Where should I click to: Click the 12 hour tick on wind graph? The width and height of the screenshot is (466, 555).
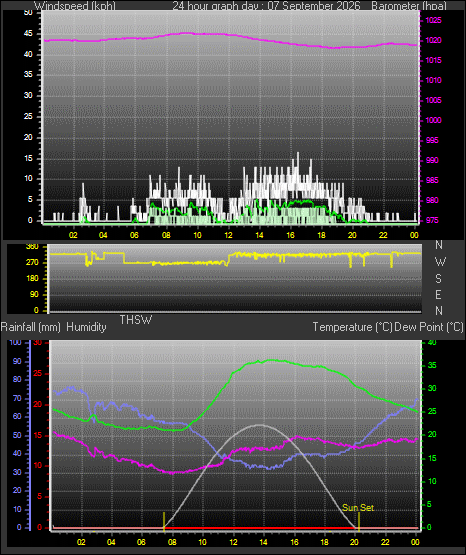pyautogui.click(x=228, y=235)
